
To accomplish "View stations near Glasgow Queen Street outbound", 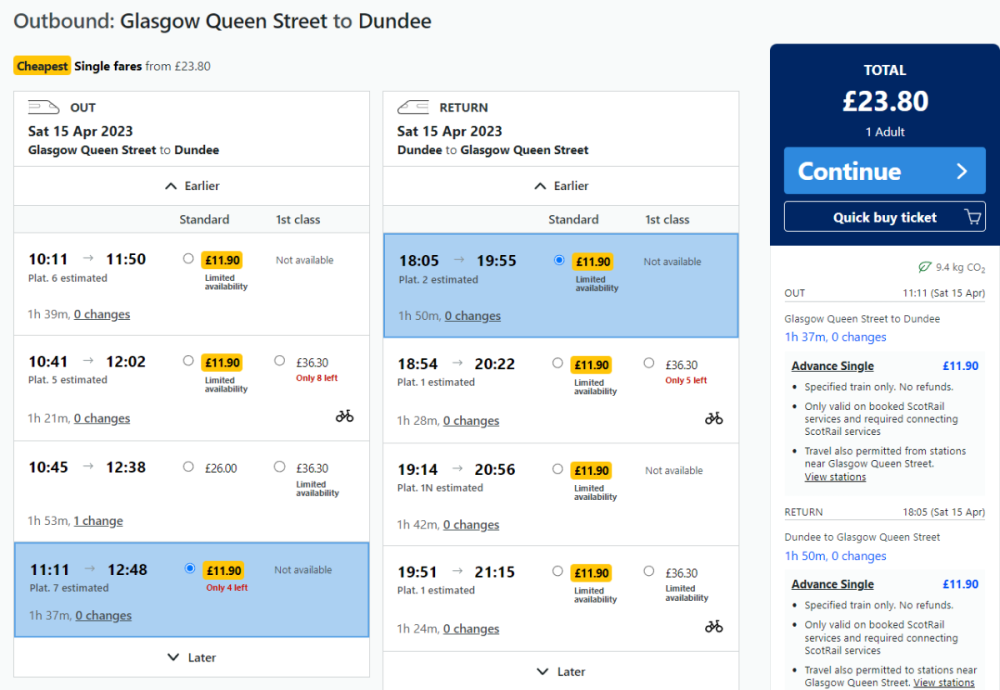I will click(835, 477).
